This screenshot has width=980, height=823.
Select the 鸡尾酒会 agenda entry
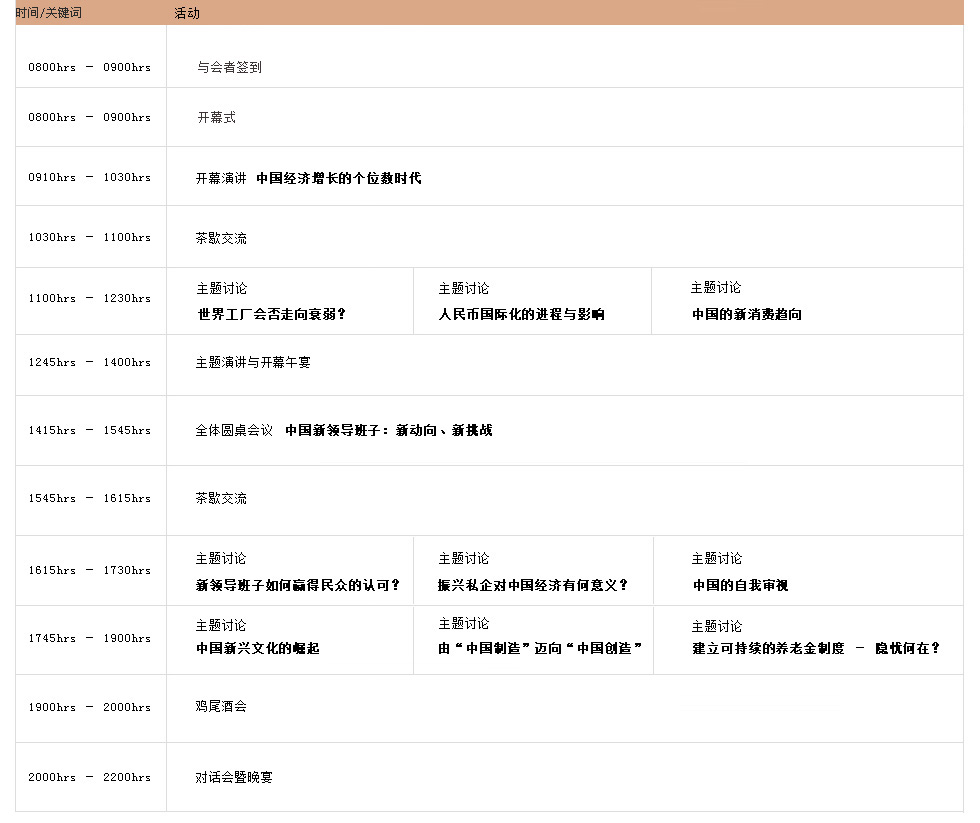(221, 706)
